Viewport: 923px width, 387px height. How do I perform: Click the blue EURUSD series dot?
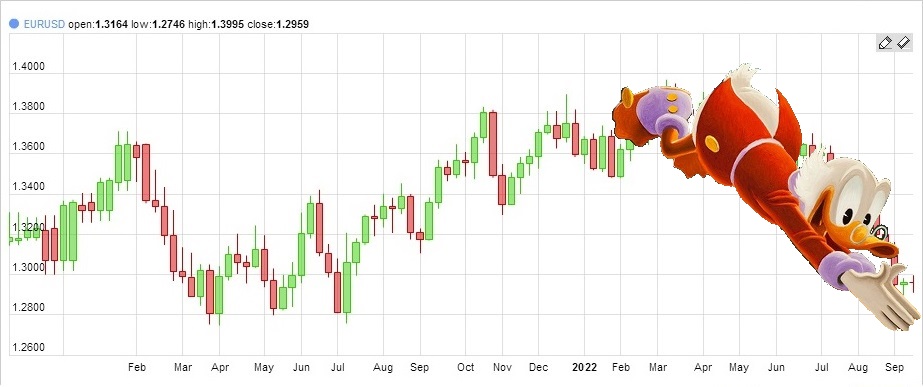pyautogui.click(x=15, y=24)
